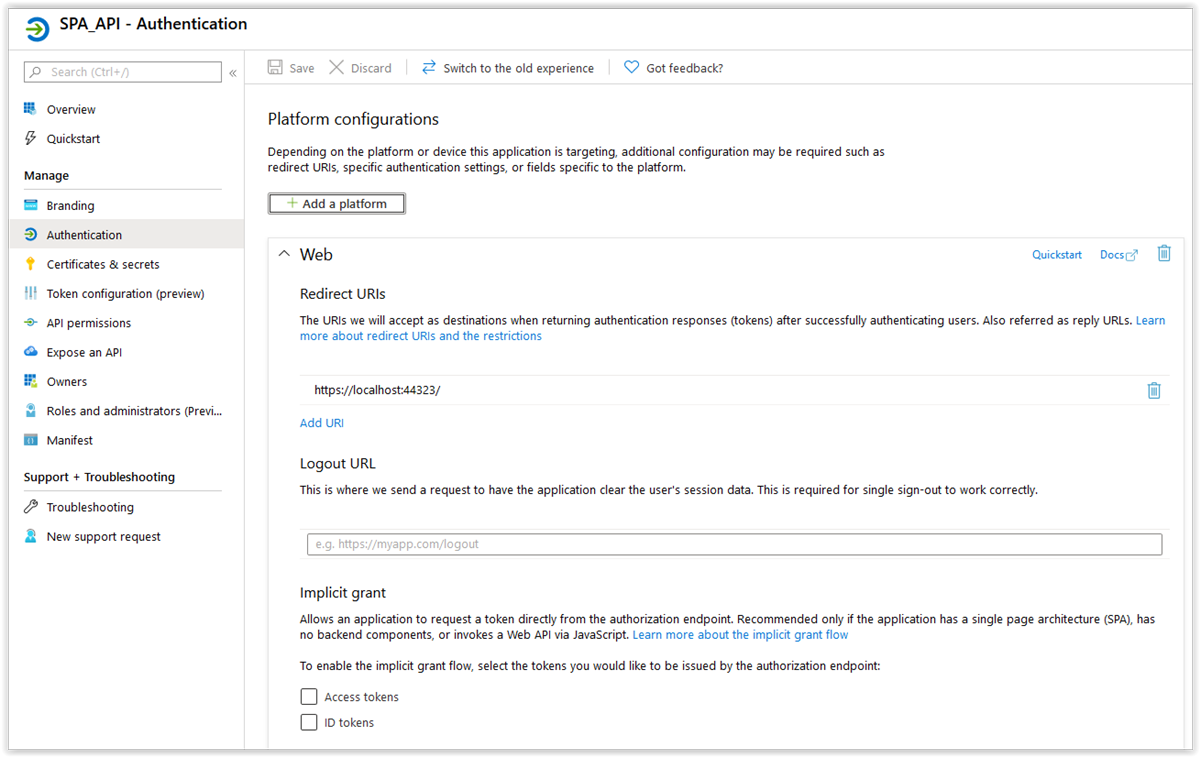1200x757 pixels.
Task: Click the Save disk icon
Action: pos(275,68)
